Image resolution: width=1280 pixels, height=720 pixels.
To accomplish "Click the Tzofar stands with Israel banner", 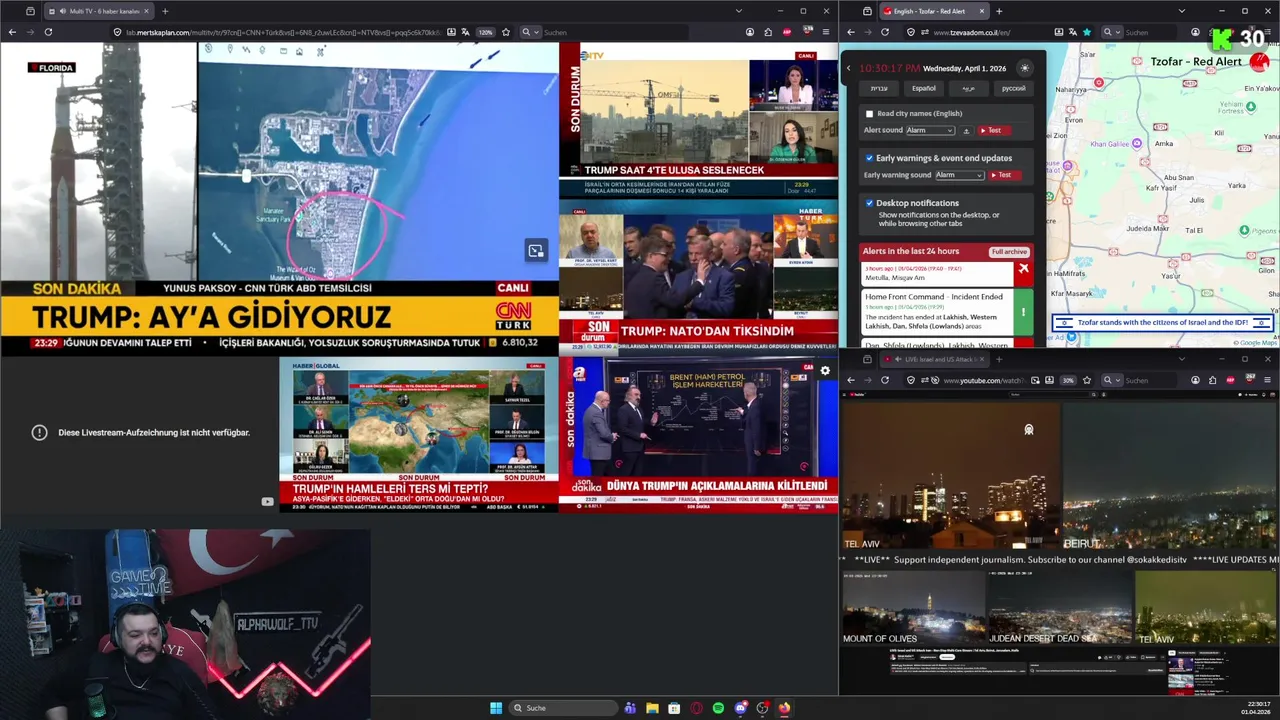I will (1163, 322).
